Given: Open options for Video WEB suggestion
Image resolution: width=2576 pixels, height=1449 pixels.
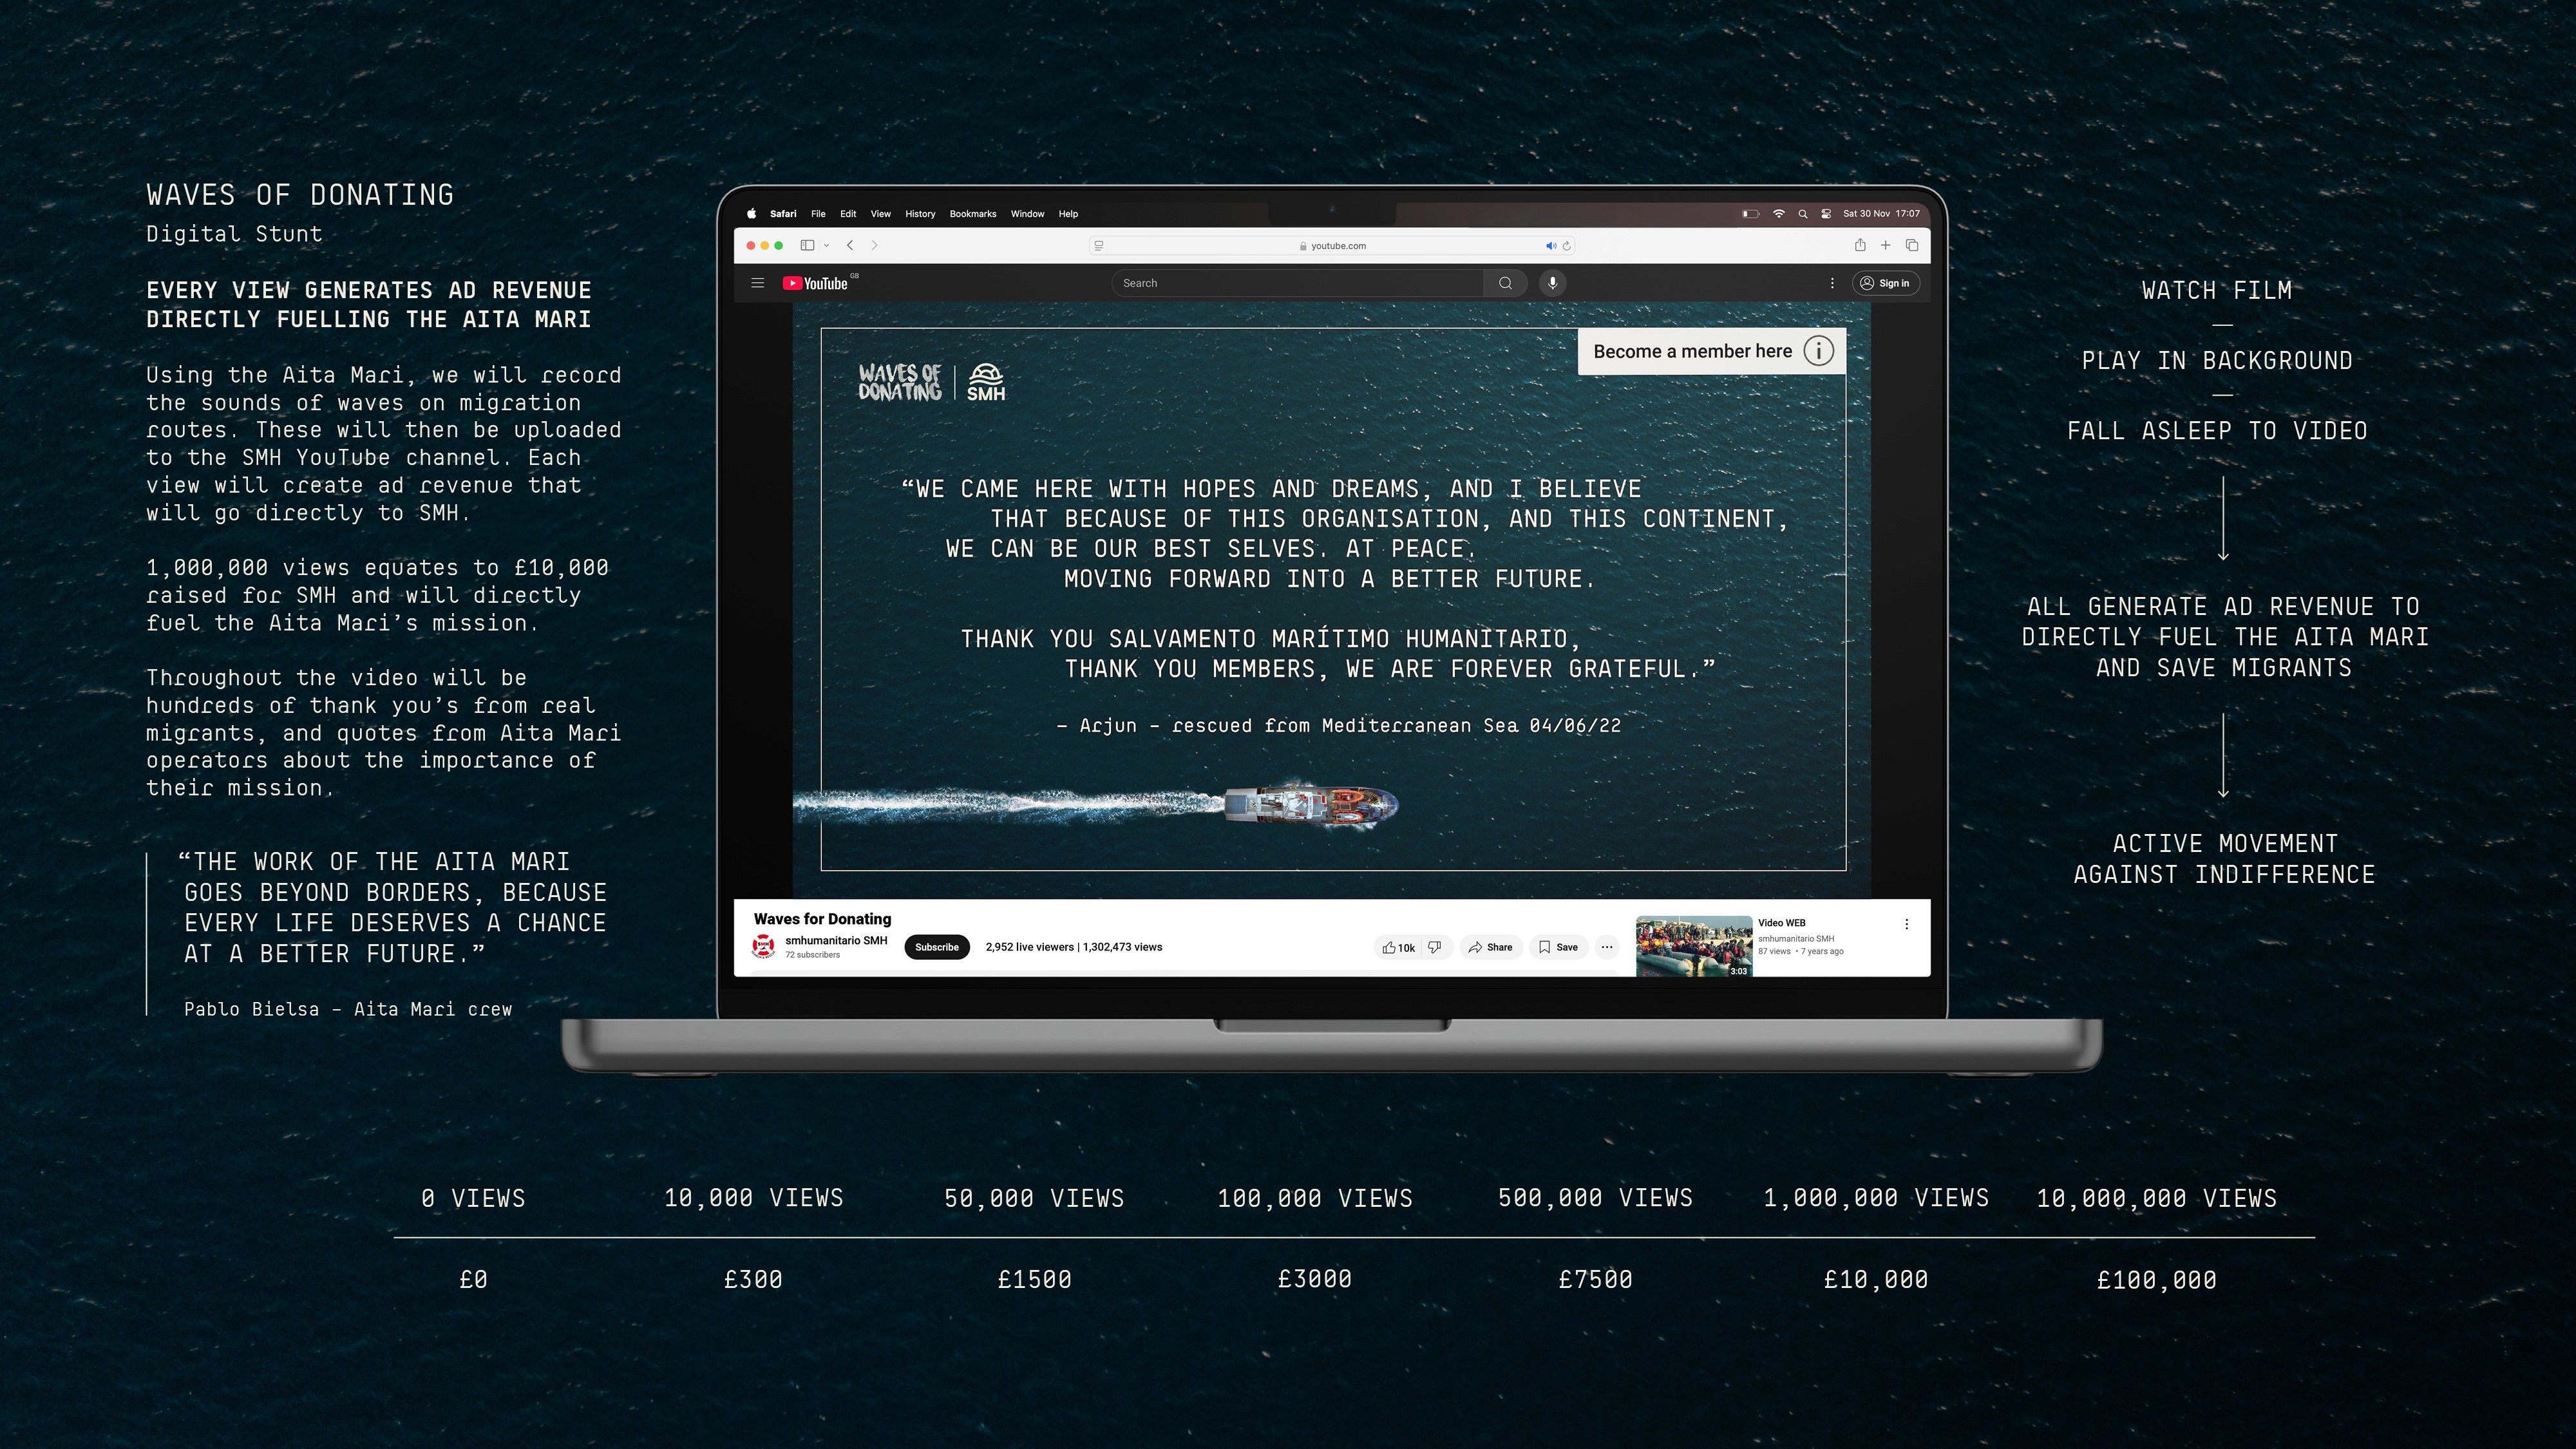Looking at the screenshot, I should point(1907,924).
